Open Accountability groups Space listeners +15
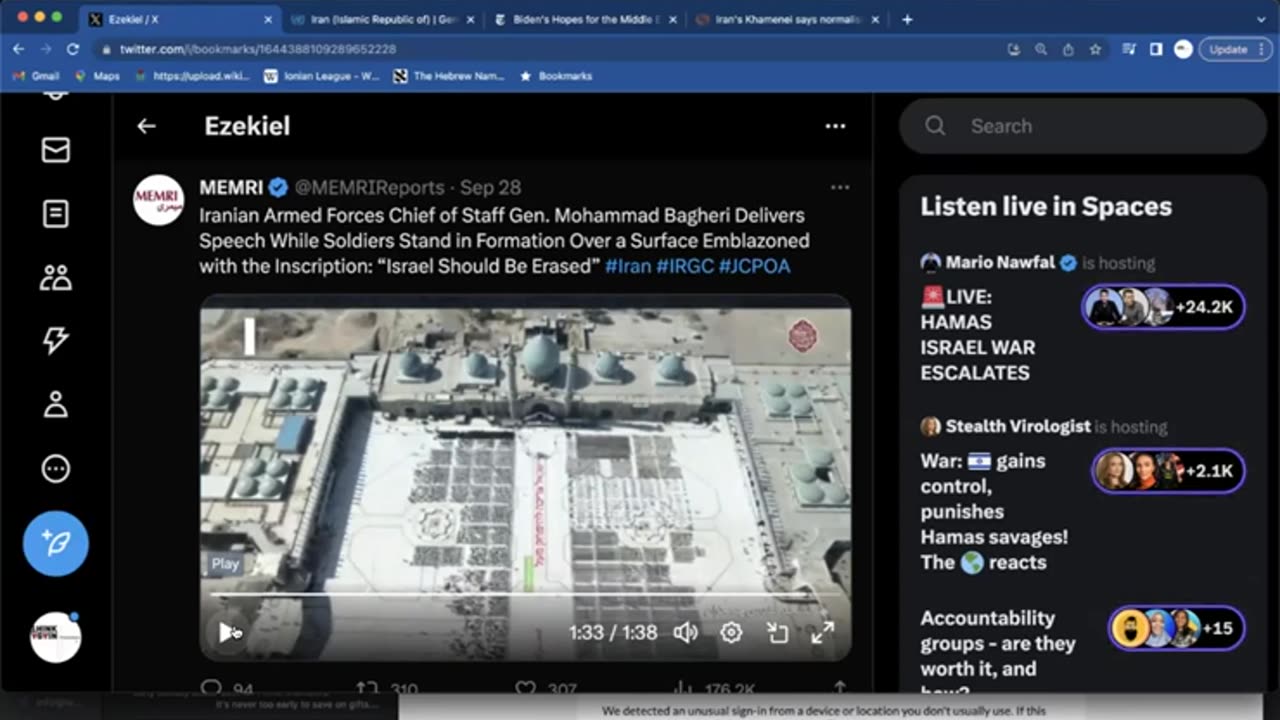The height and width of the screenshot is (720, 1280). coord(1177,628)
